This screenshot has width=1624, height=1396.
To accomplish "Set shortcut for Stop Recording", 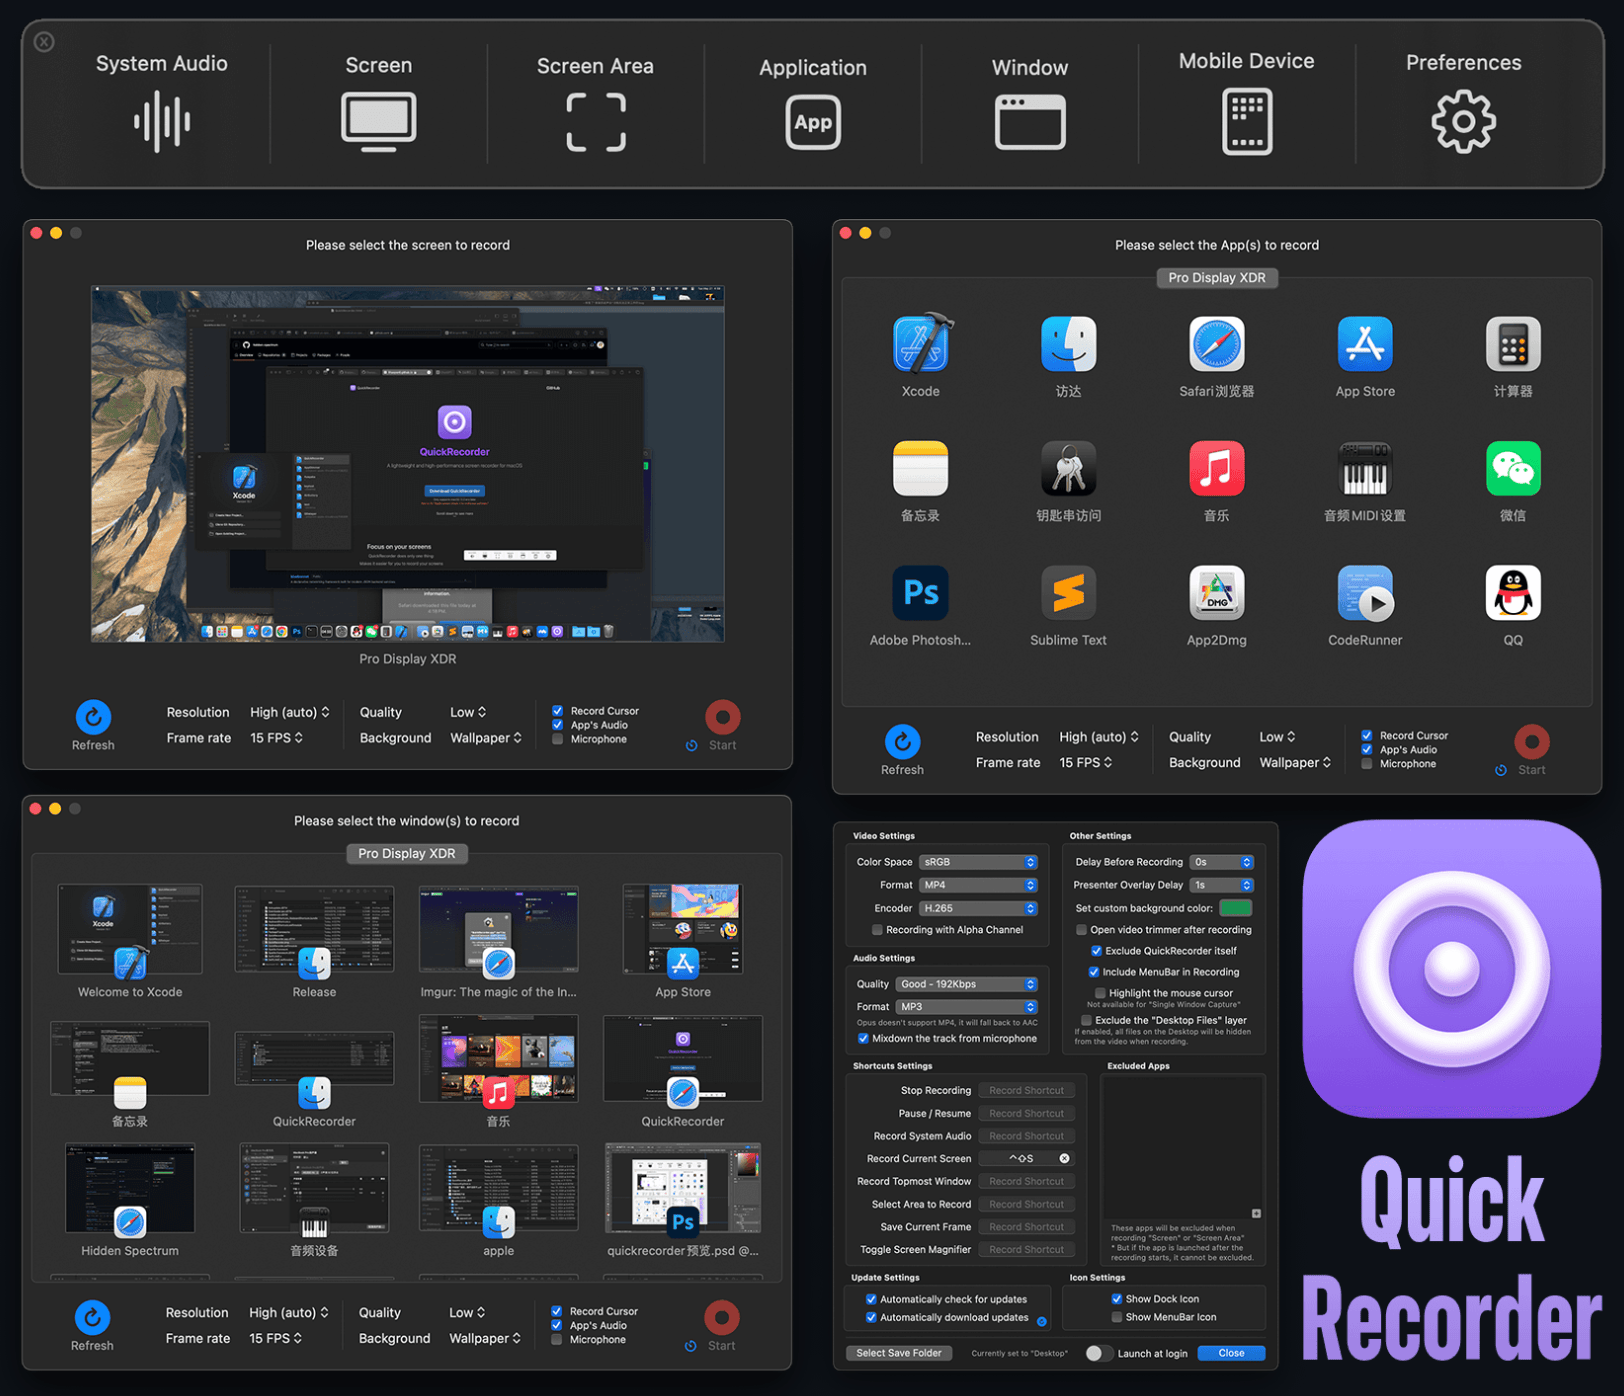I will tap(1027, 1091).
